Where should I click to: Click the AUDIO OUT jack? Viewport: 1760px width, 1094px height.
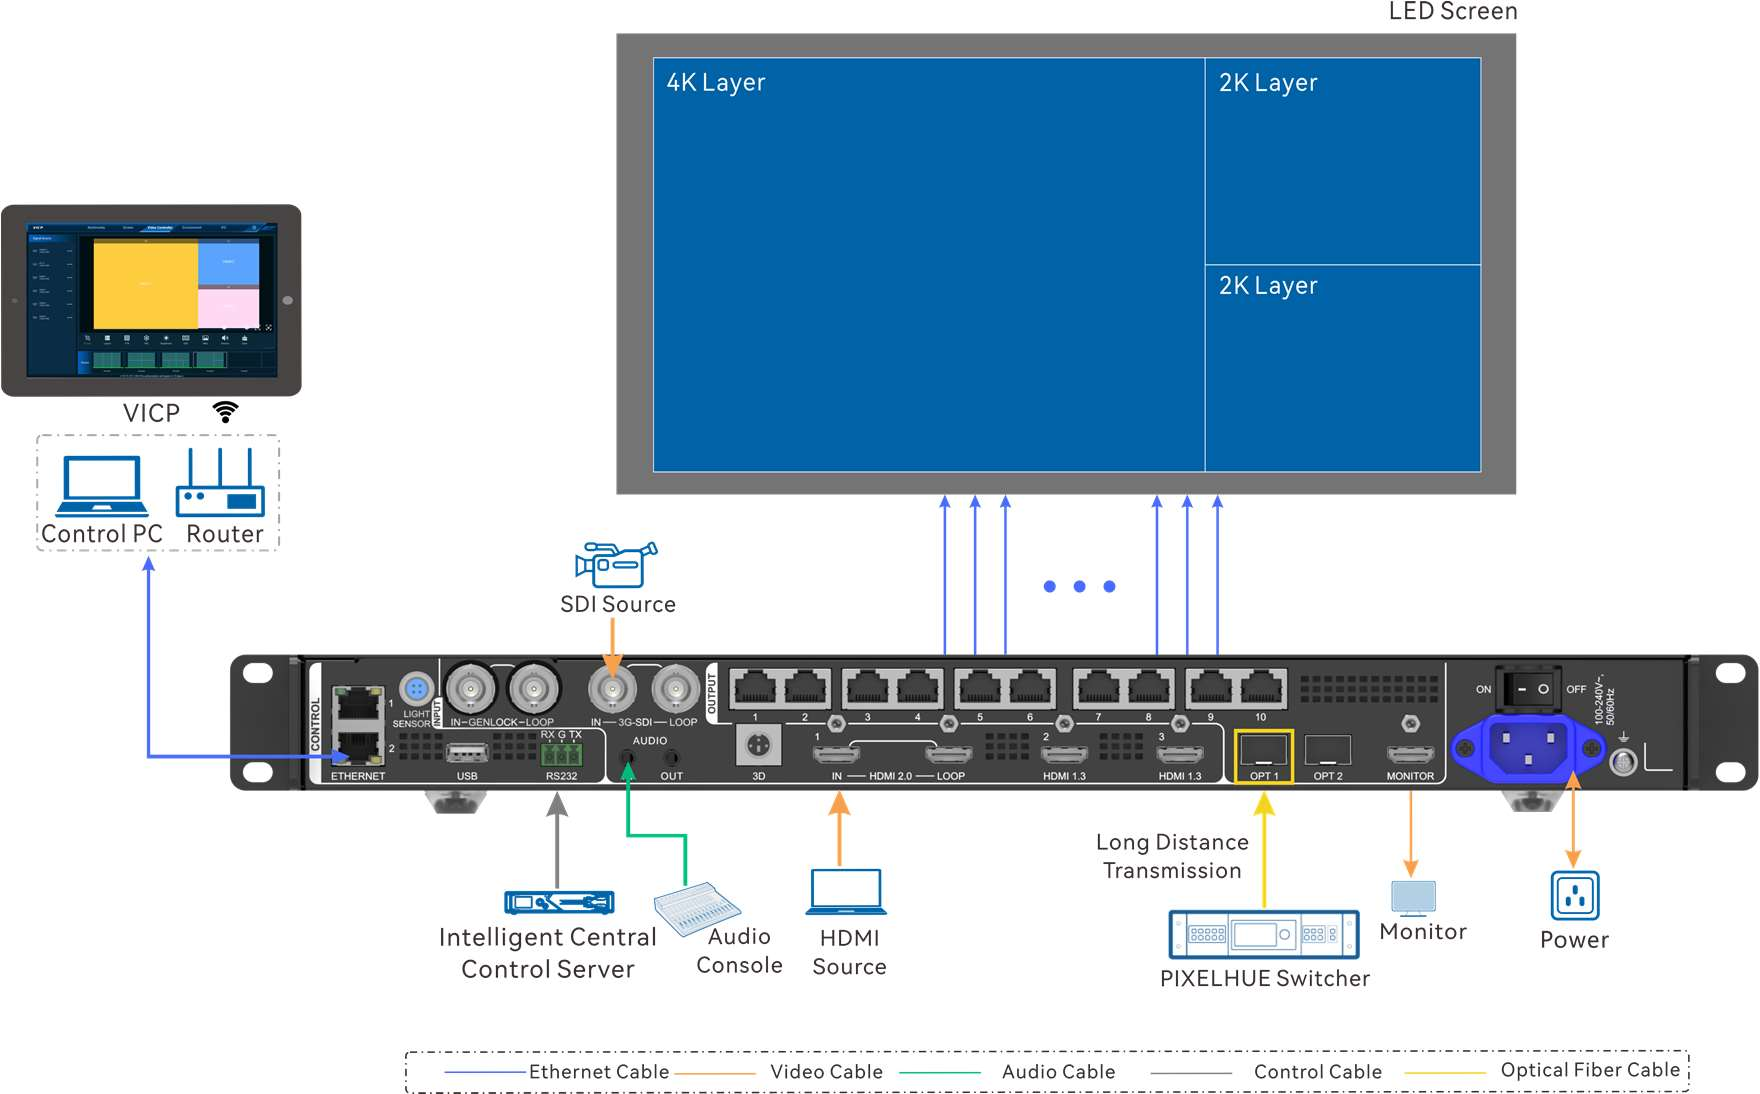pyautogui.click(x=671, y=758)
